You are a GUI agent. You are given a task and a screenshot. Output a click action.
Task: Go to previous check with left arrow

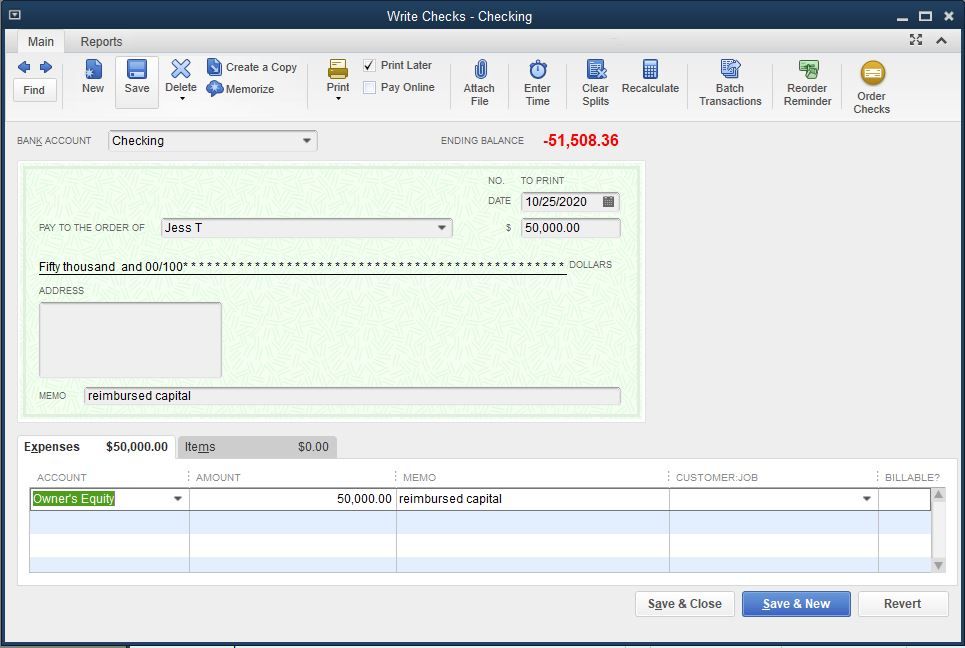(24, 67)
